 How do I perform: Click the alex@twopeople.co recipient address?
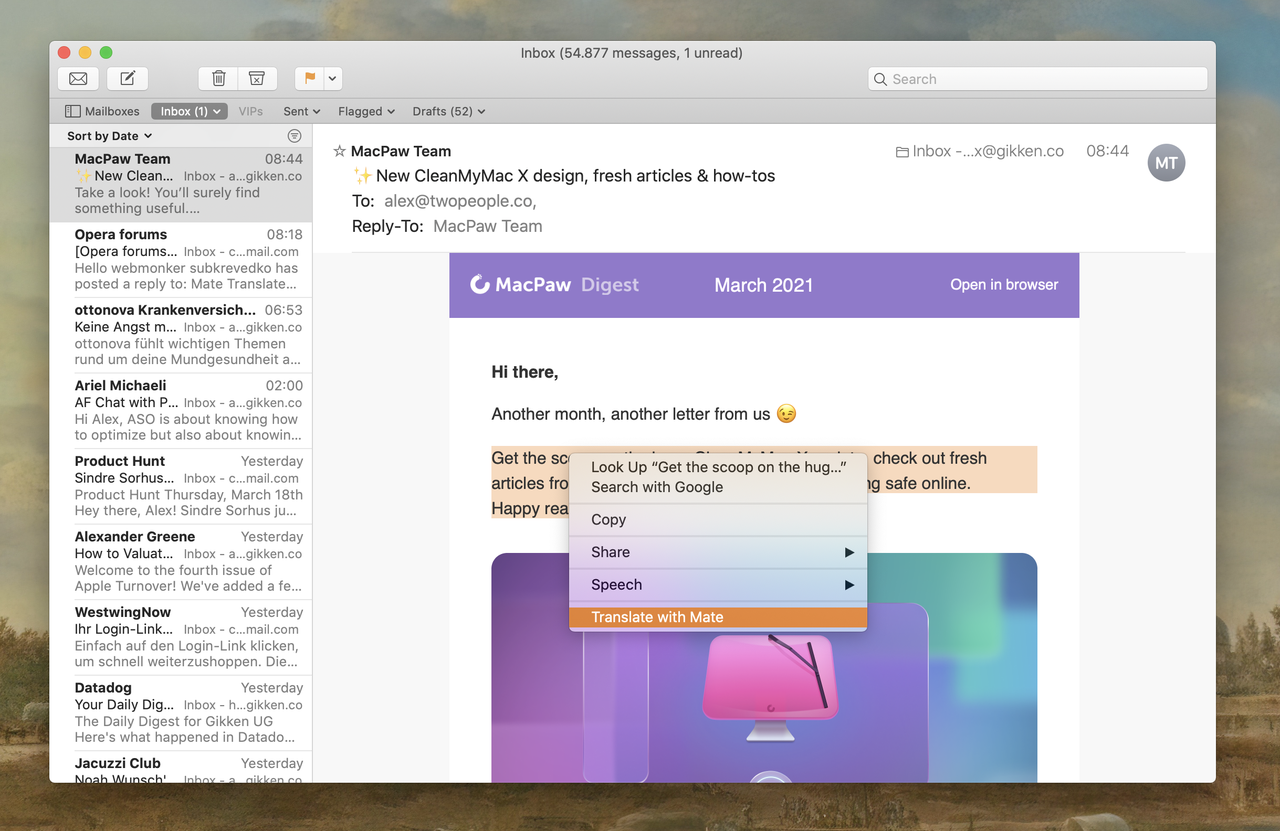click(x=457, y=201)
